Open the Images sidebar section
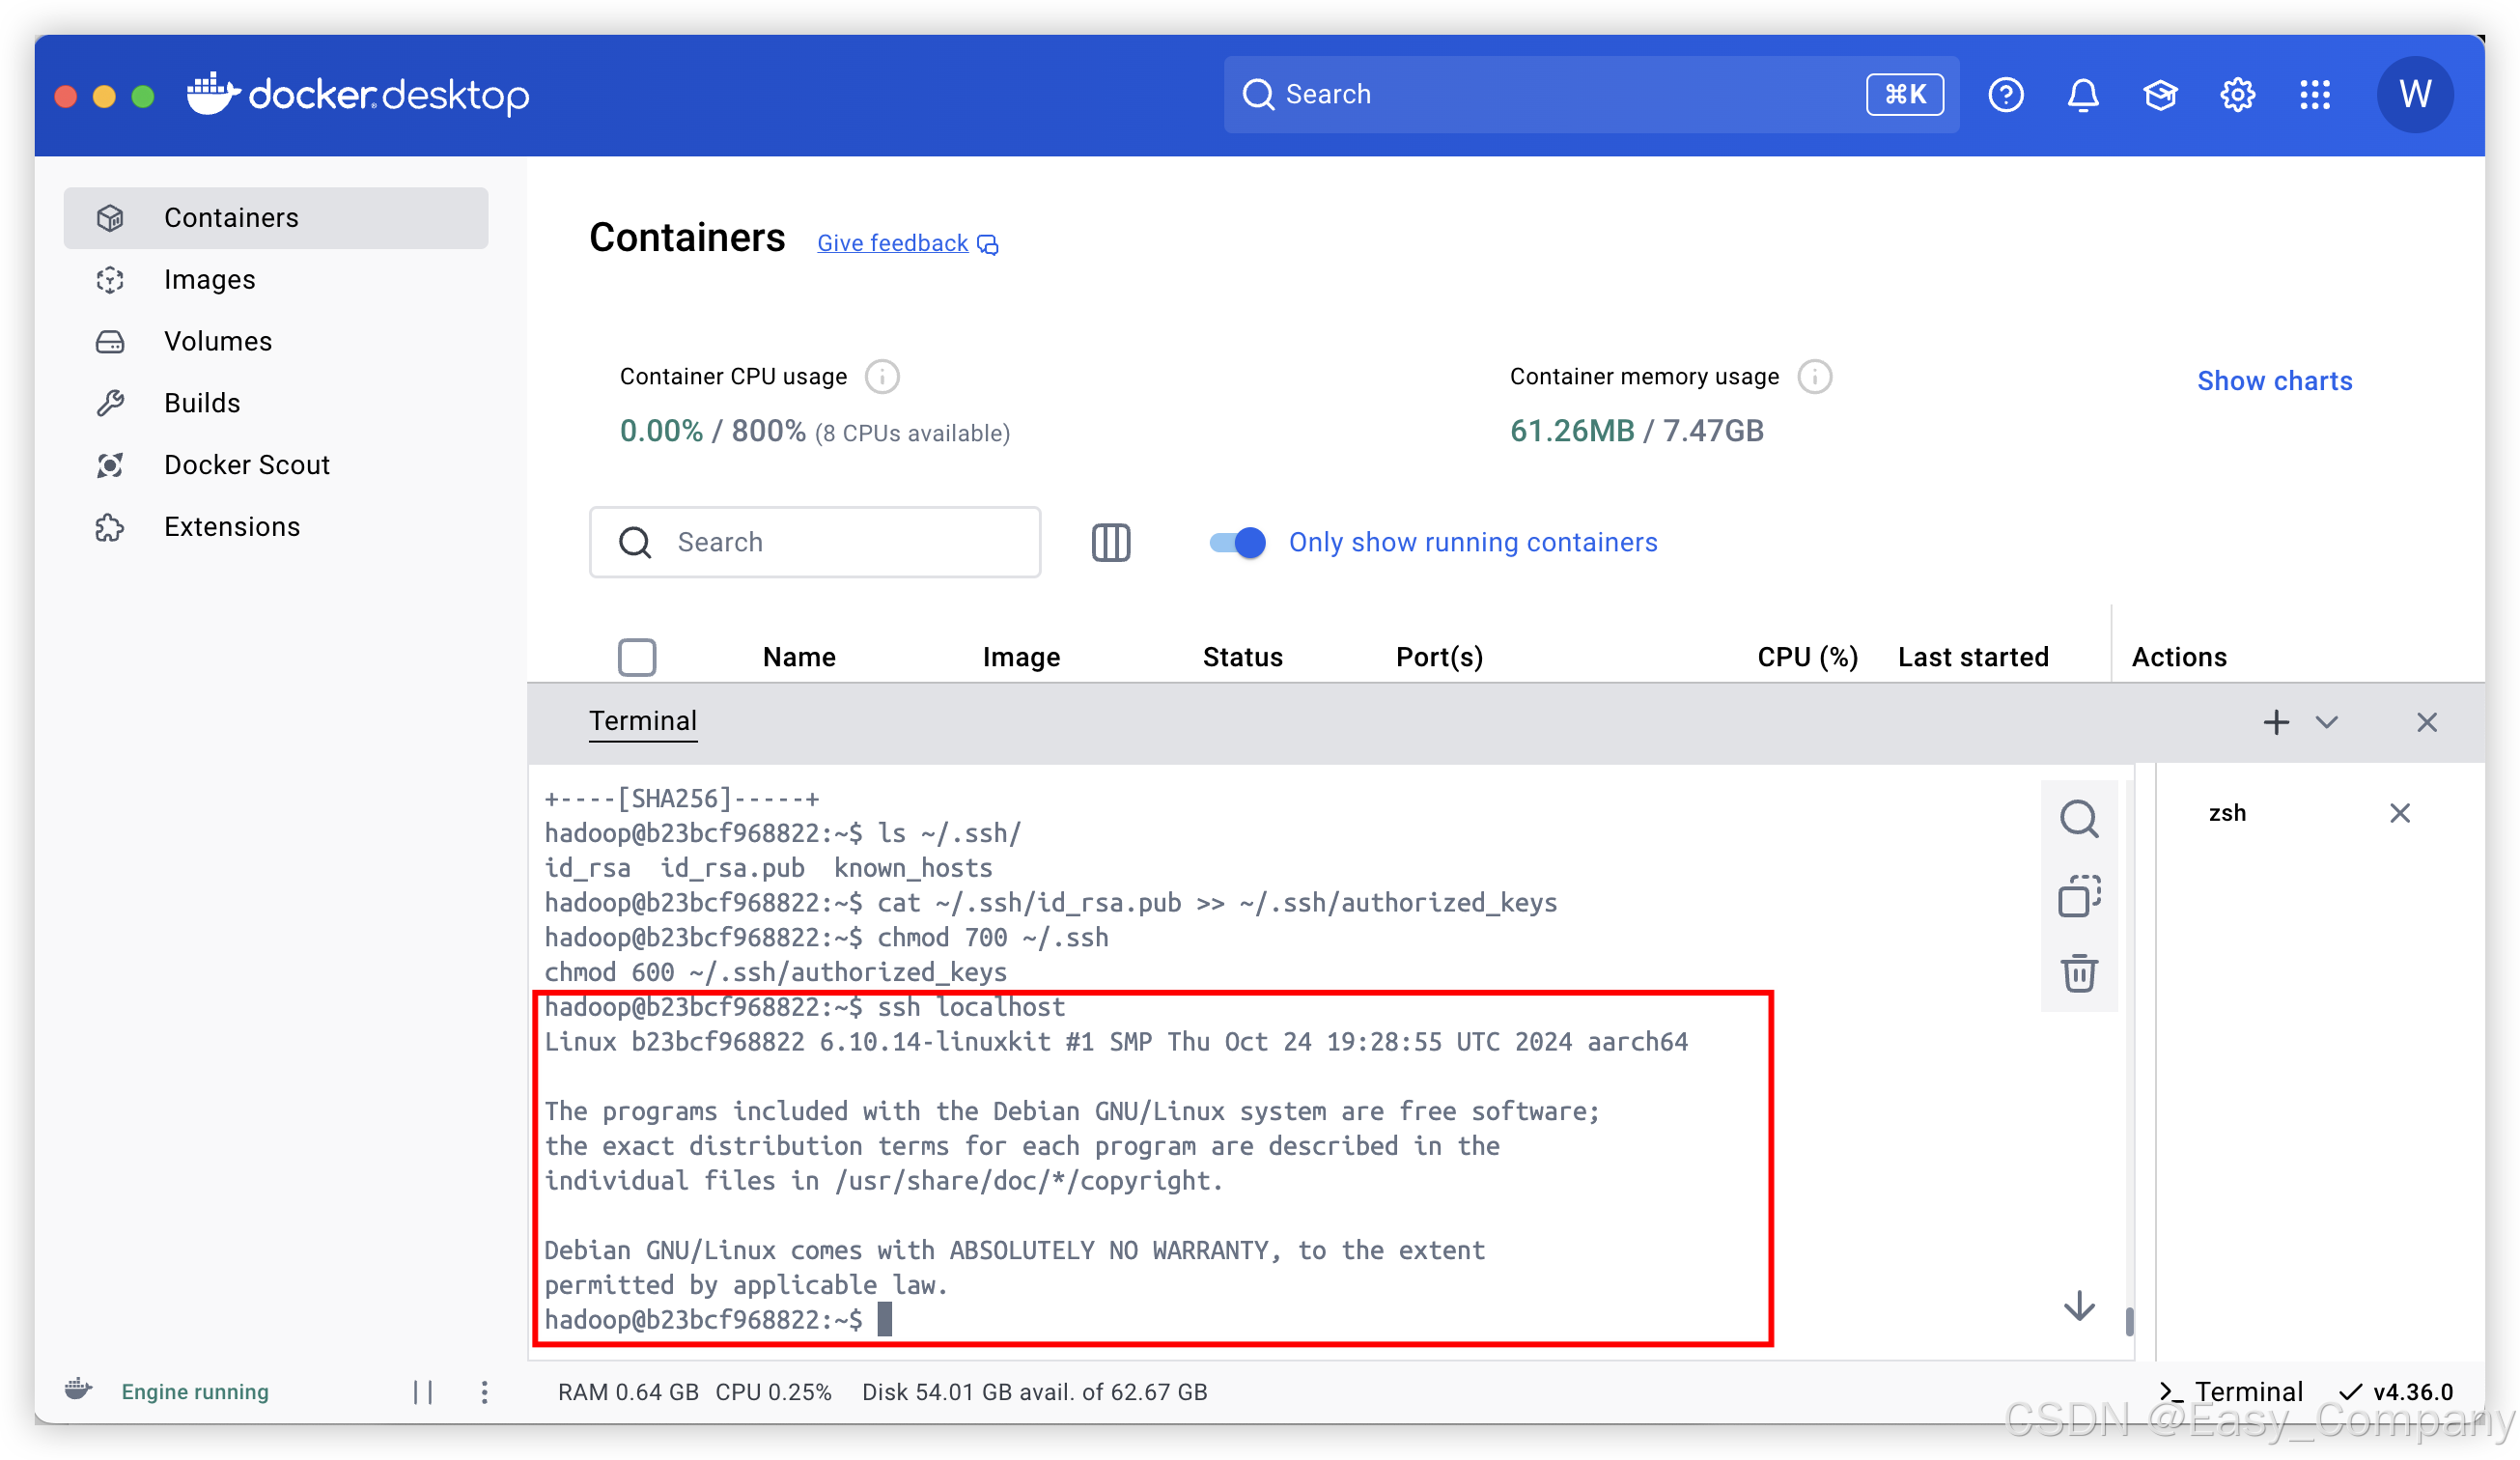The height and width of the screenshot is (1460, 2520). pos(276,280)
